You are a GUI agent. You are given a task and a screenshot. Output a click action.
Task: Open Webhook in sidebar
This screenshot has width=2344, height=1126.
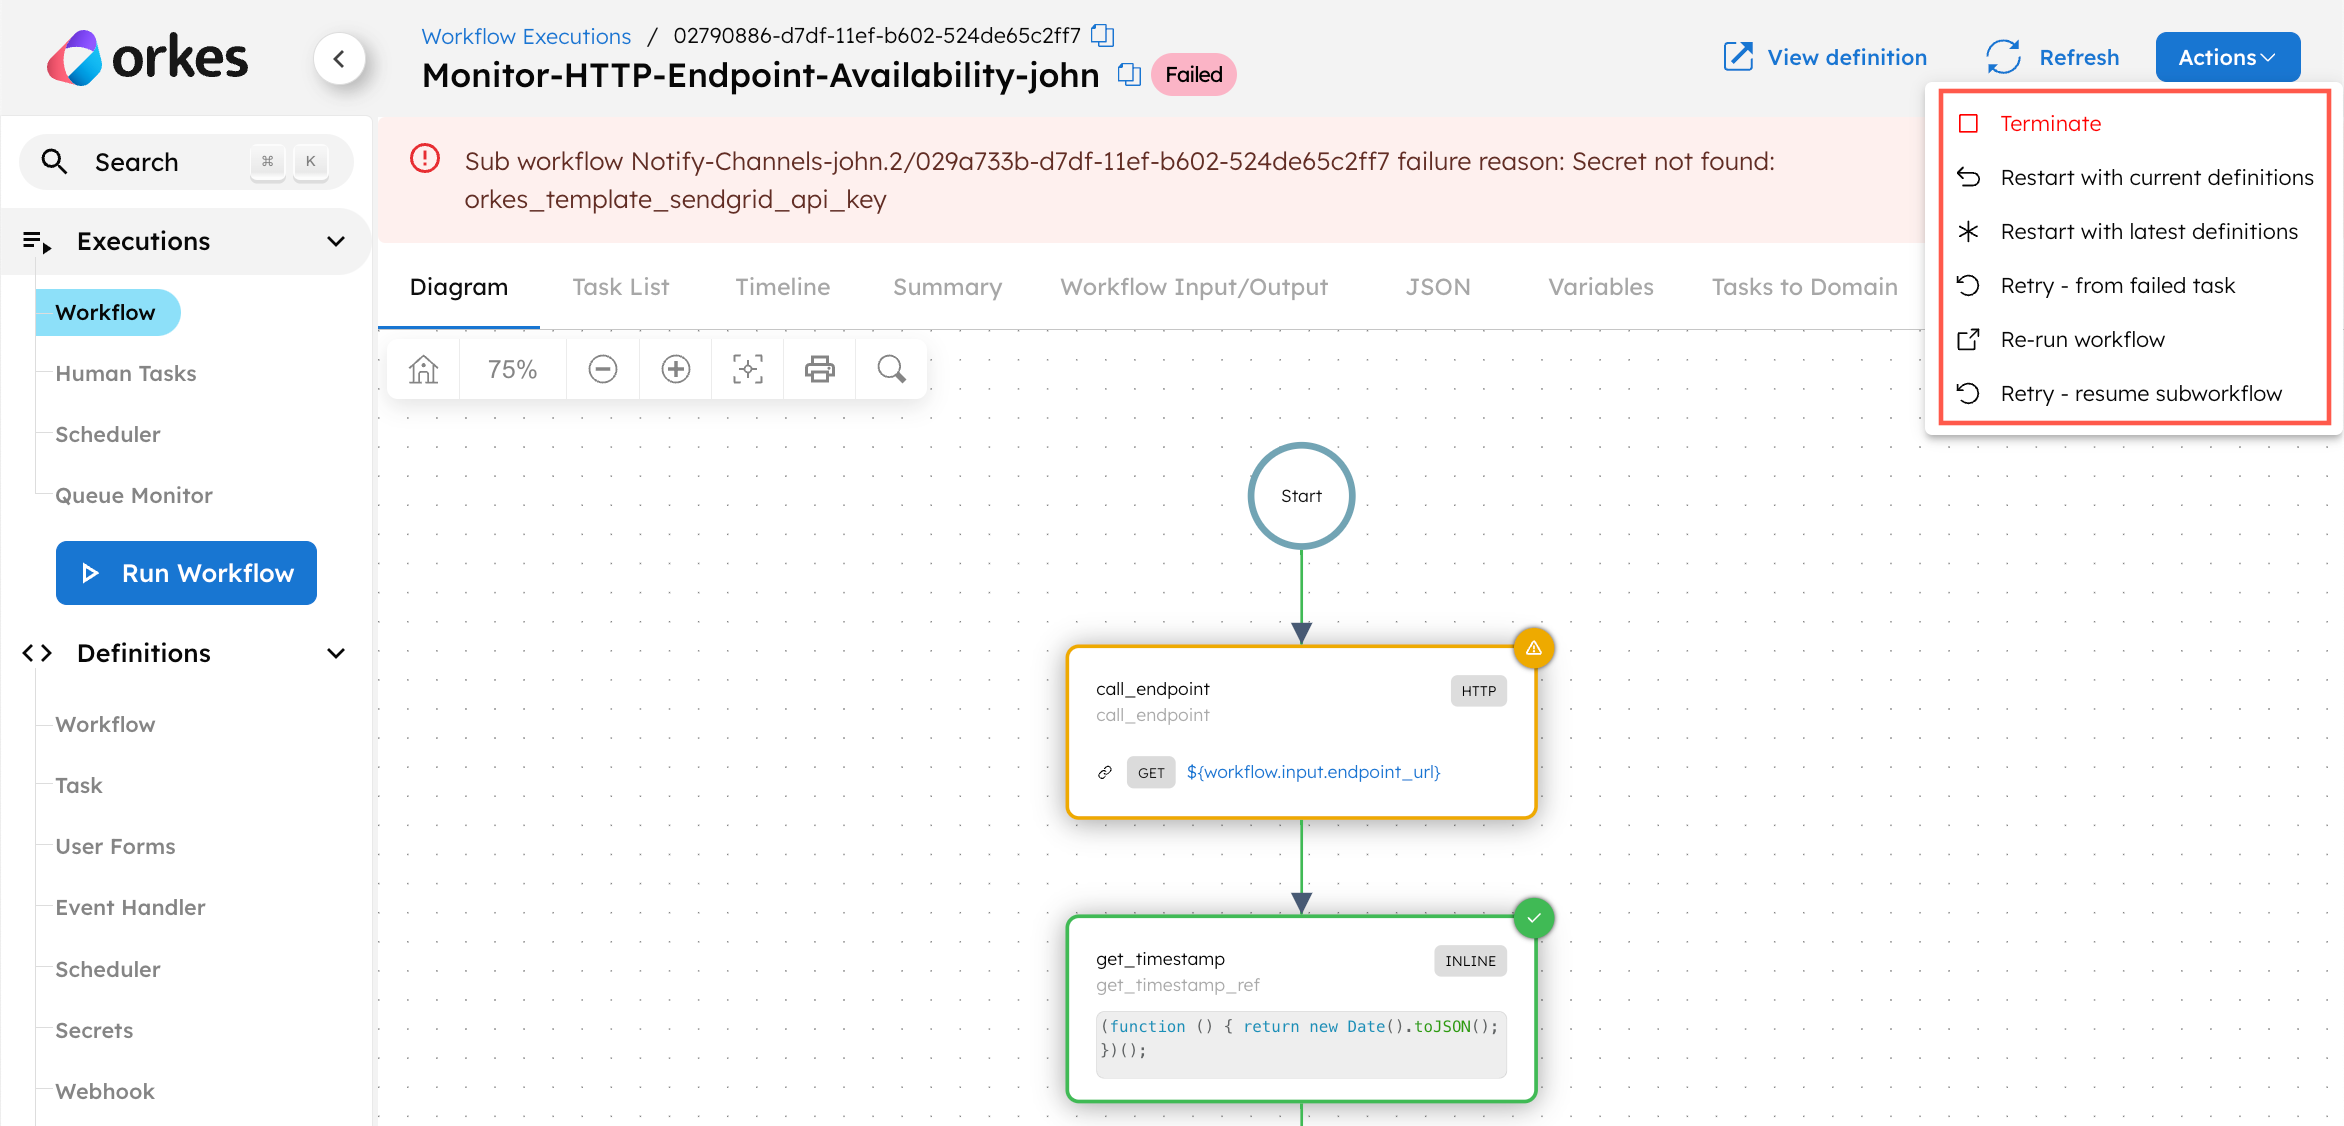pos(105,1092)
